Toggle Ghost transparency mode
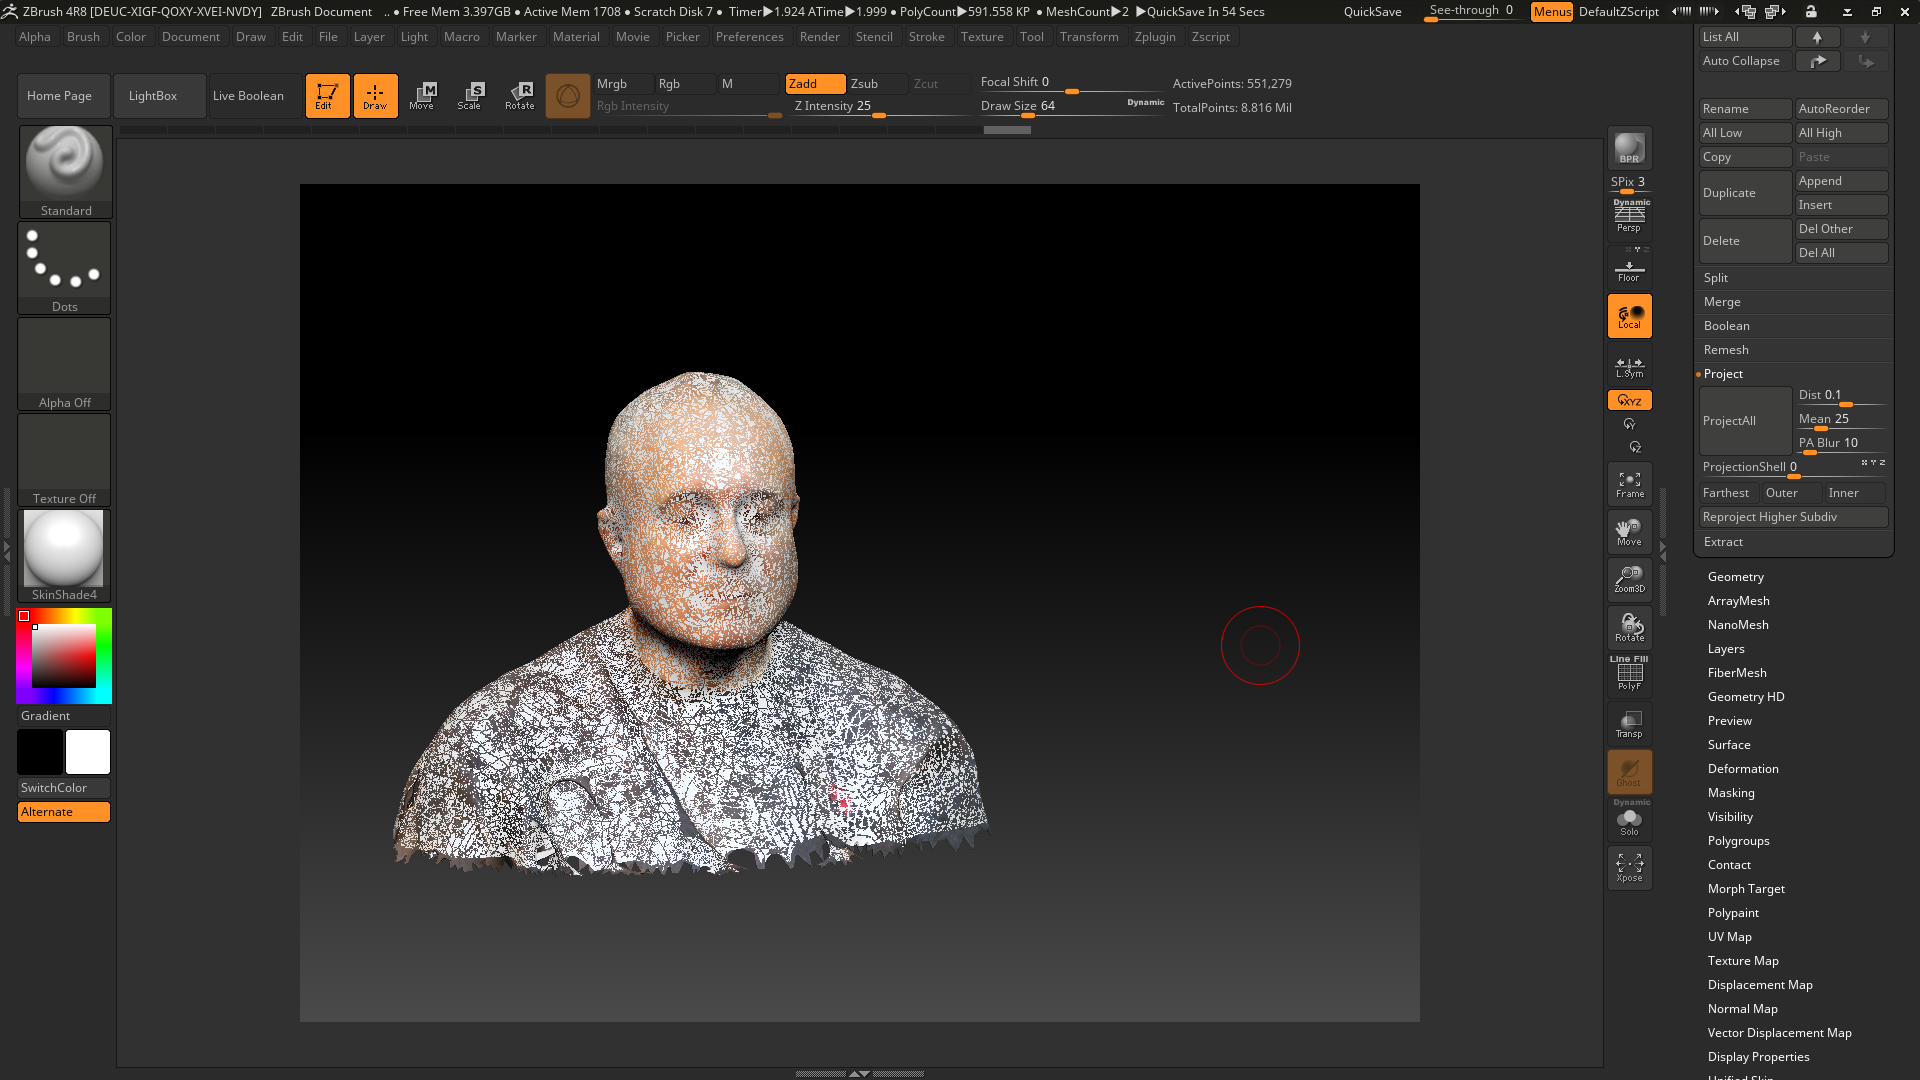Screen dimensions: 1920x1080 point(1629,772)
